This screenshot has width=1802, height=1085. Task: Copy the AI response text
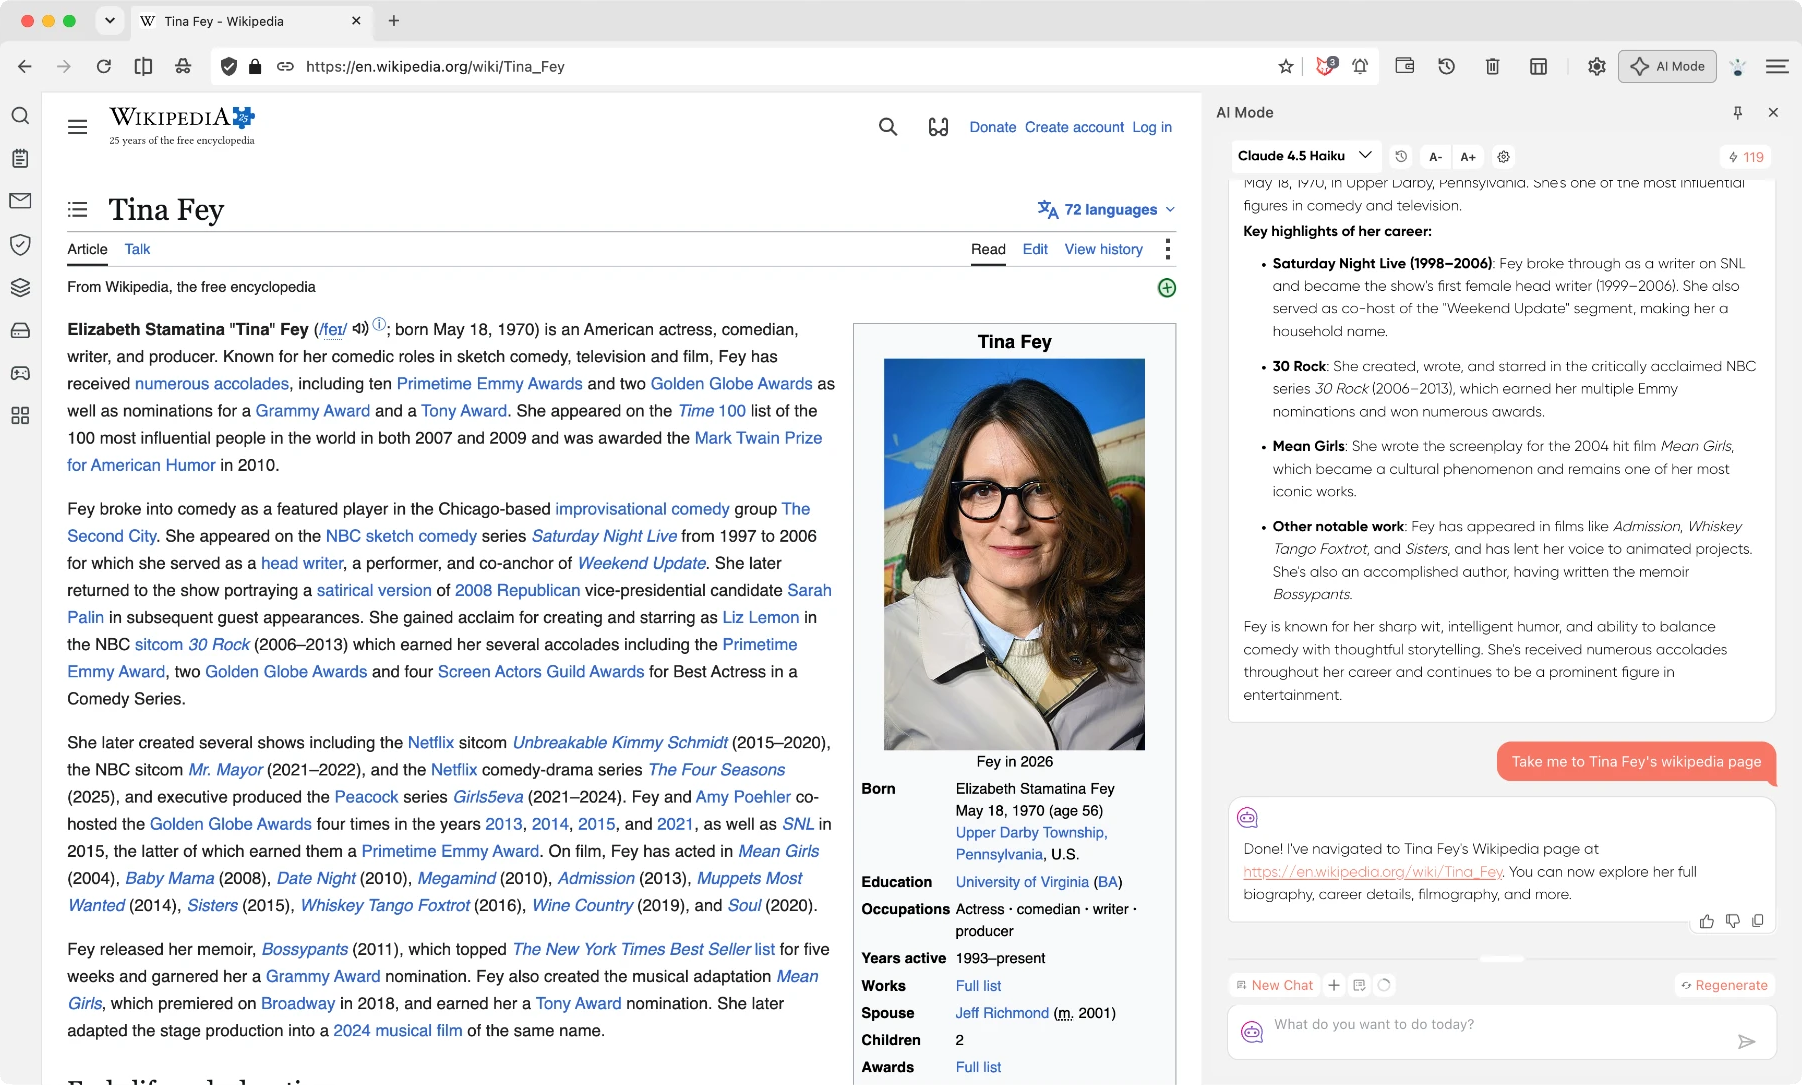click(1758, 921)
